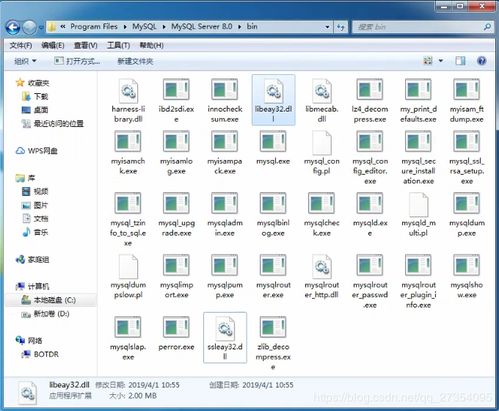Click Program Files in the address breadcrumb
This screenshot has width=499, height=411.
[94, 27]
